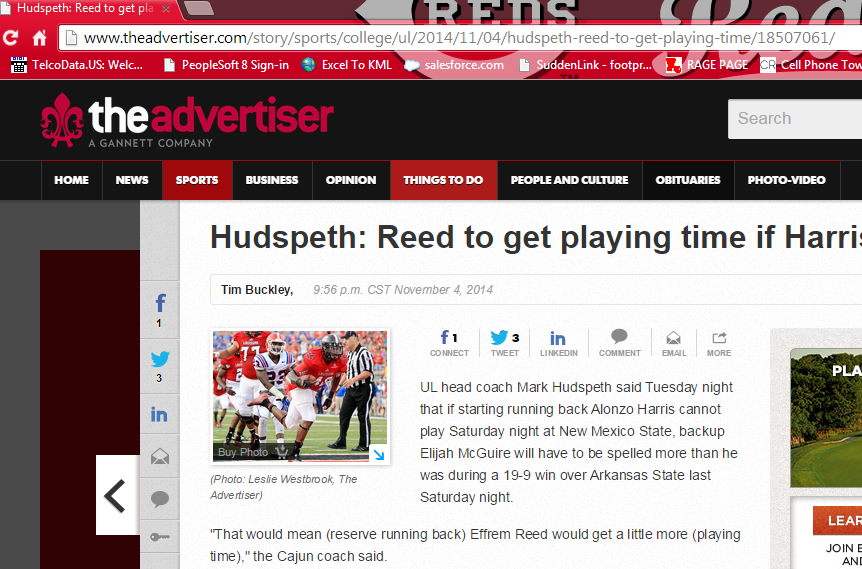Click the key icon in left sidebar
The height and width of the screenshot is (569, 862).
159,538
